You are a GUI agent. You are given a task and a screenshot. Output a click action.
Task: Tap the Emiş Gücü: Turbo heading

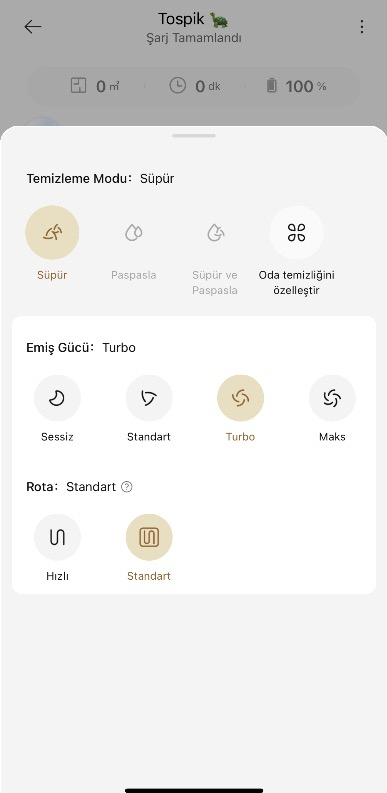click(81, 348)
